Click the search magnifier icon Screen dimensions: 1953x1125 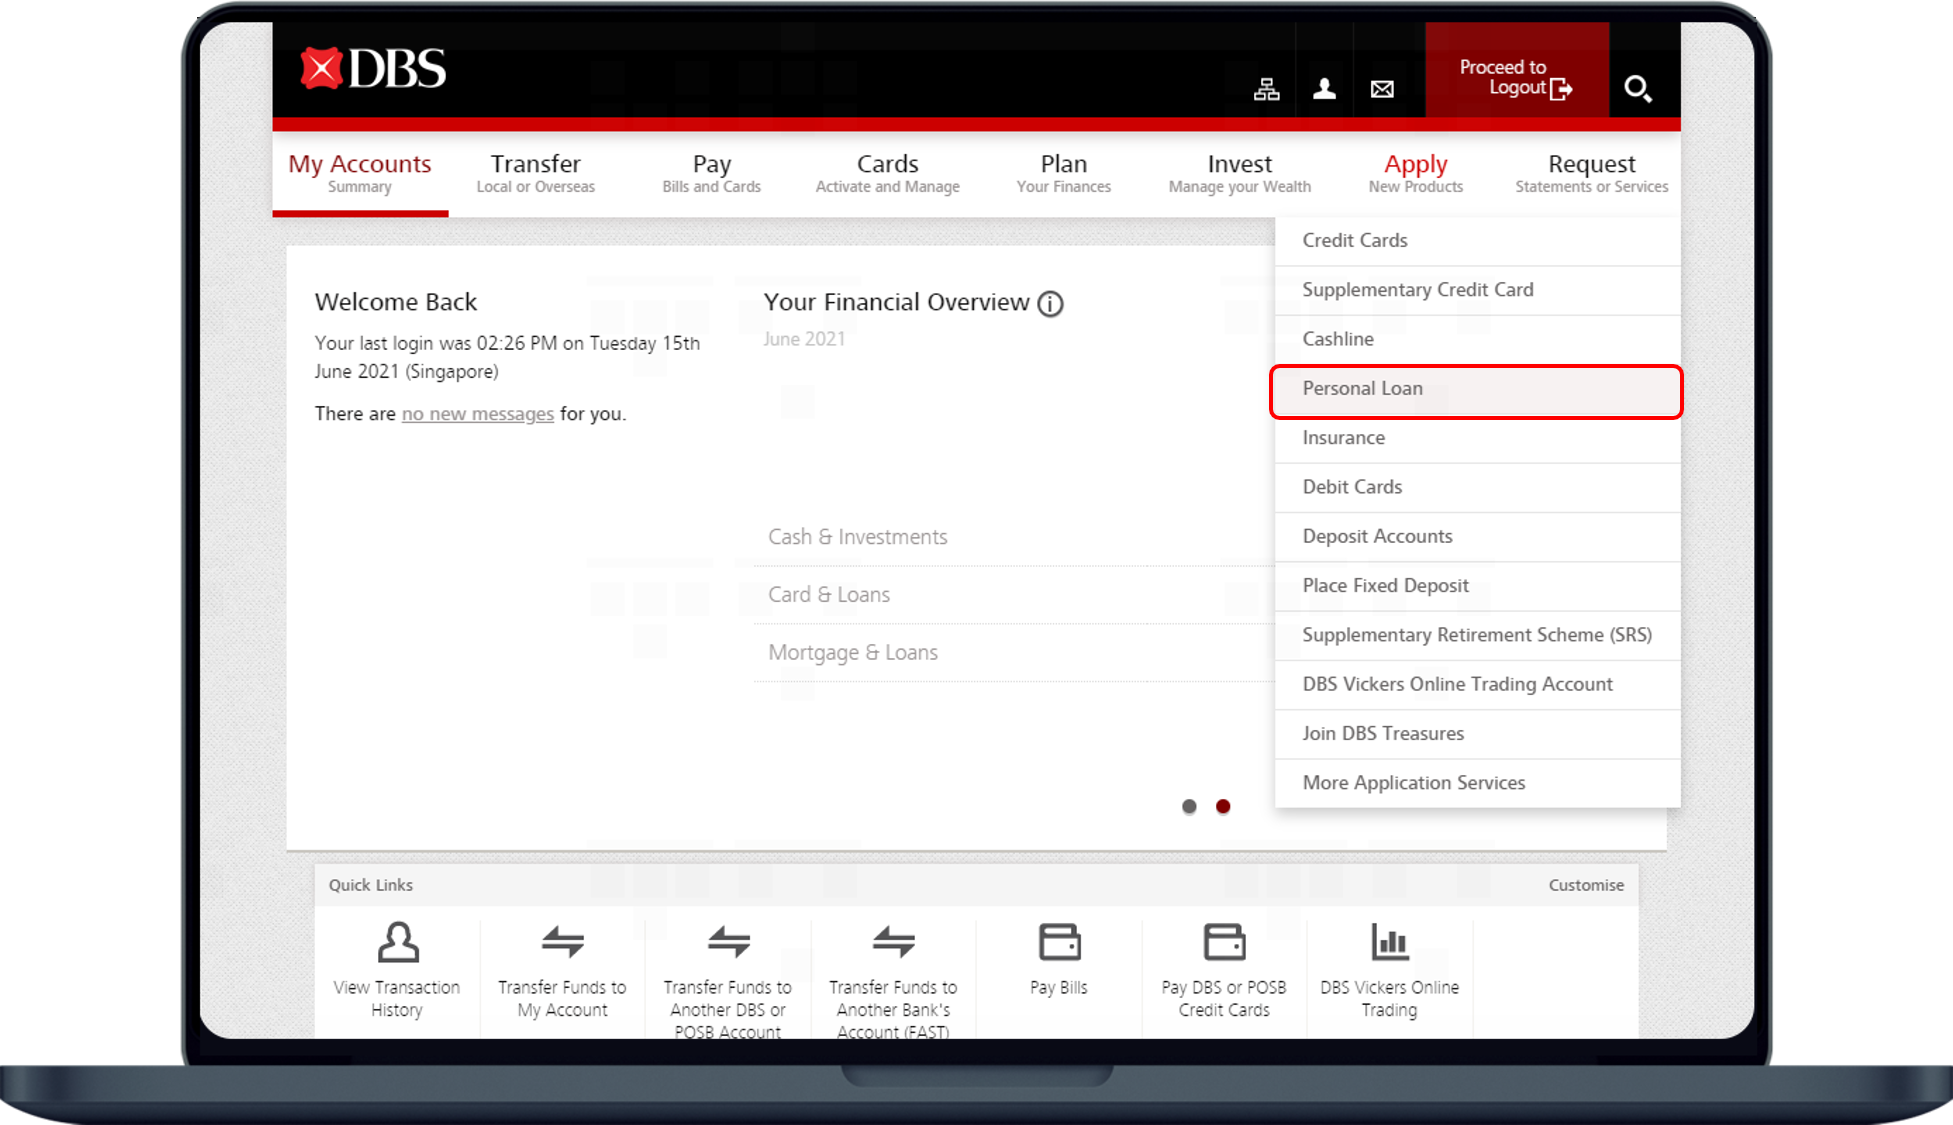point(1637,89)
